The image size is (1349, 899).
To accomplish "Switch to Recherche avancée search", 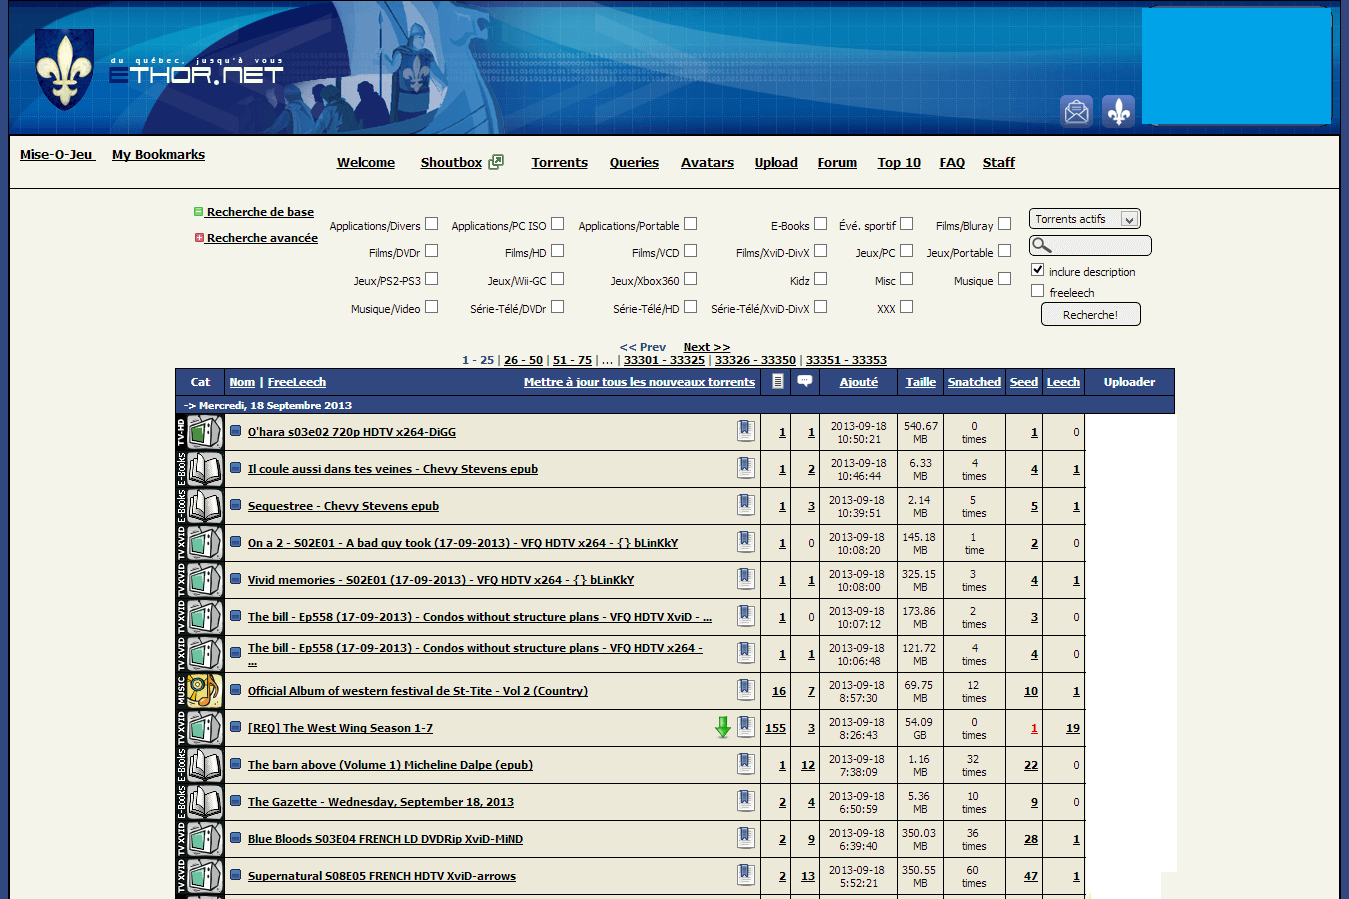I will [262, 238].
